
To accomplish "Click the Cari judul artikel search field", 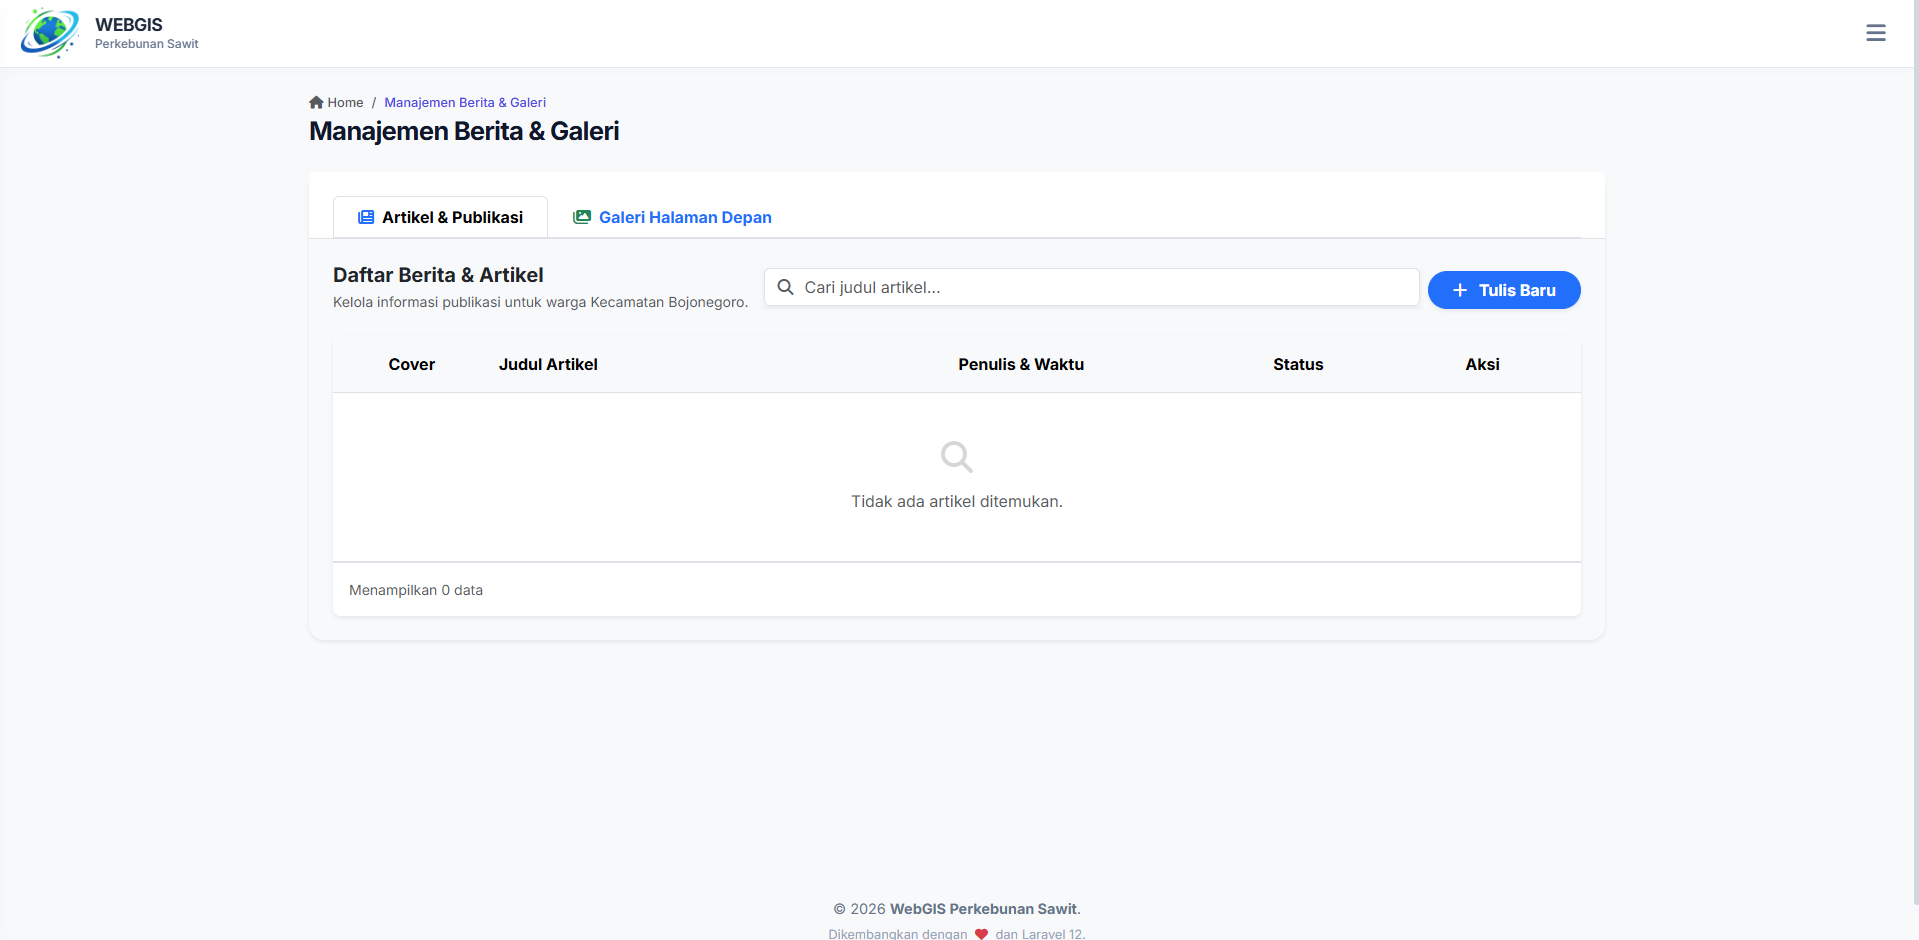I will click(1090, 287).
